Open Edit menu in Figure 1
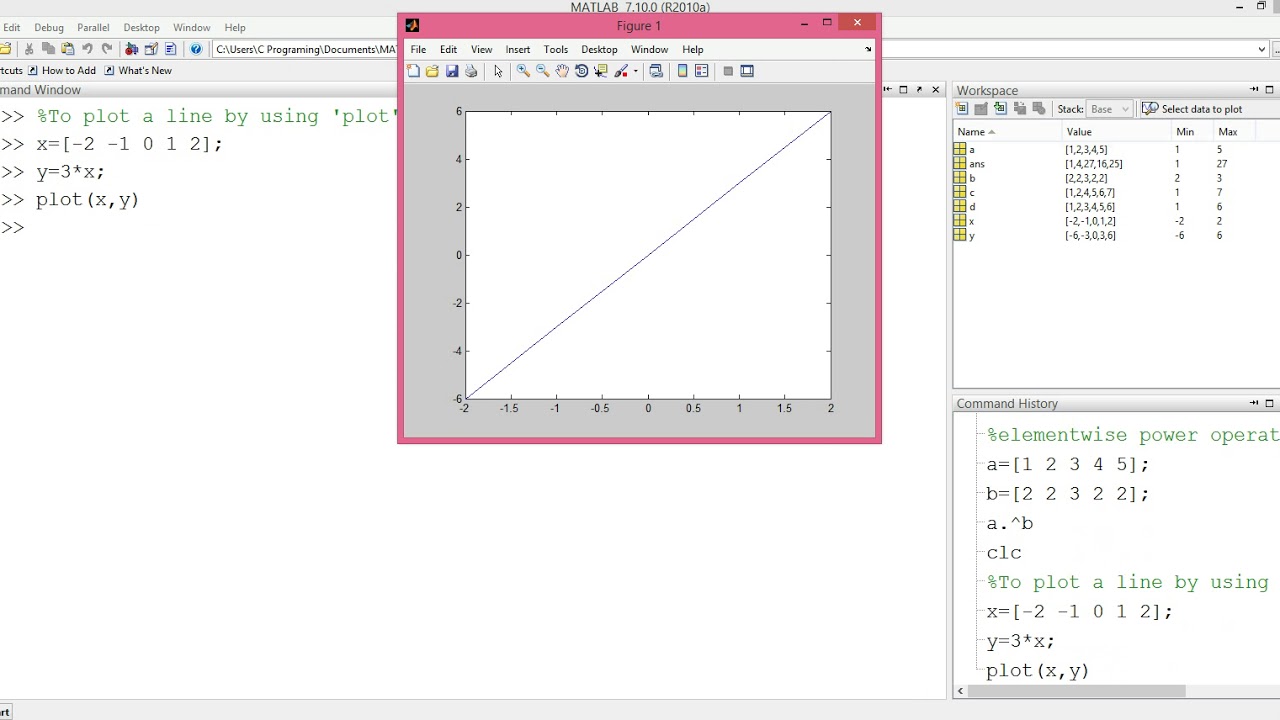The height and width of the screenshot is (720, 1280). pos(448,49)
